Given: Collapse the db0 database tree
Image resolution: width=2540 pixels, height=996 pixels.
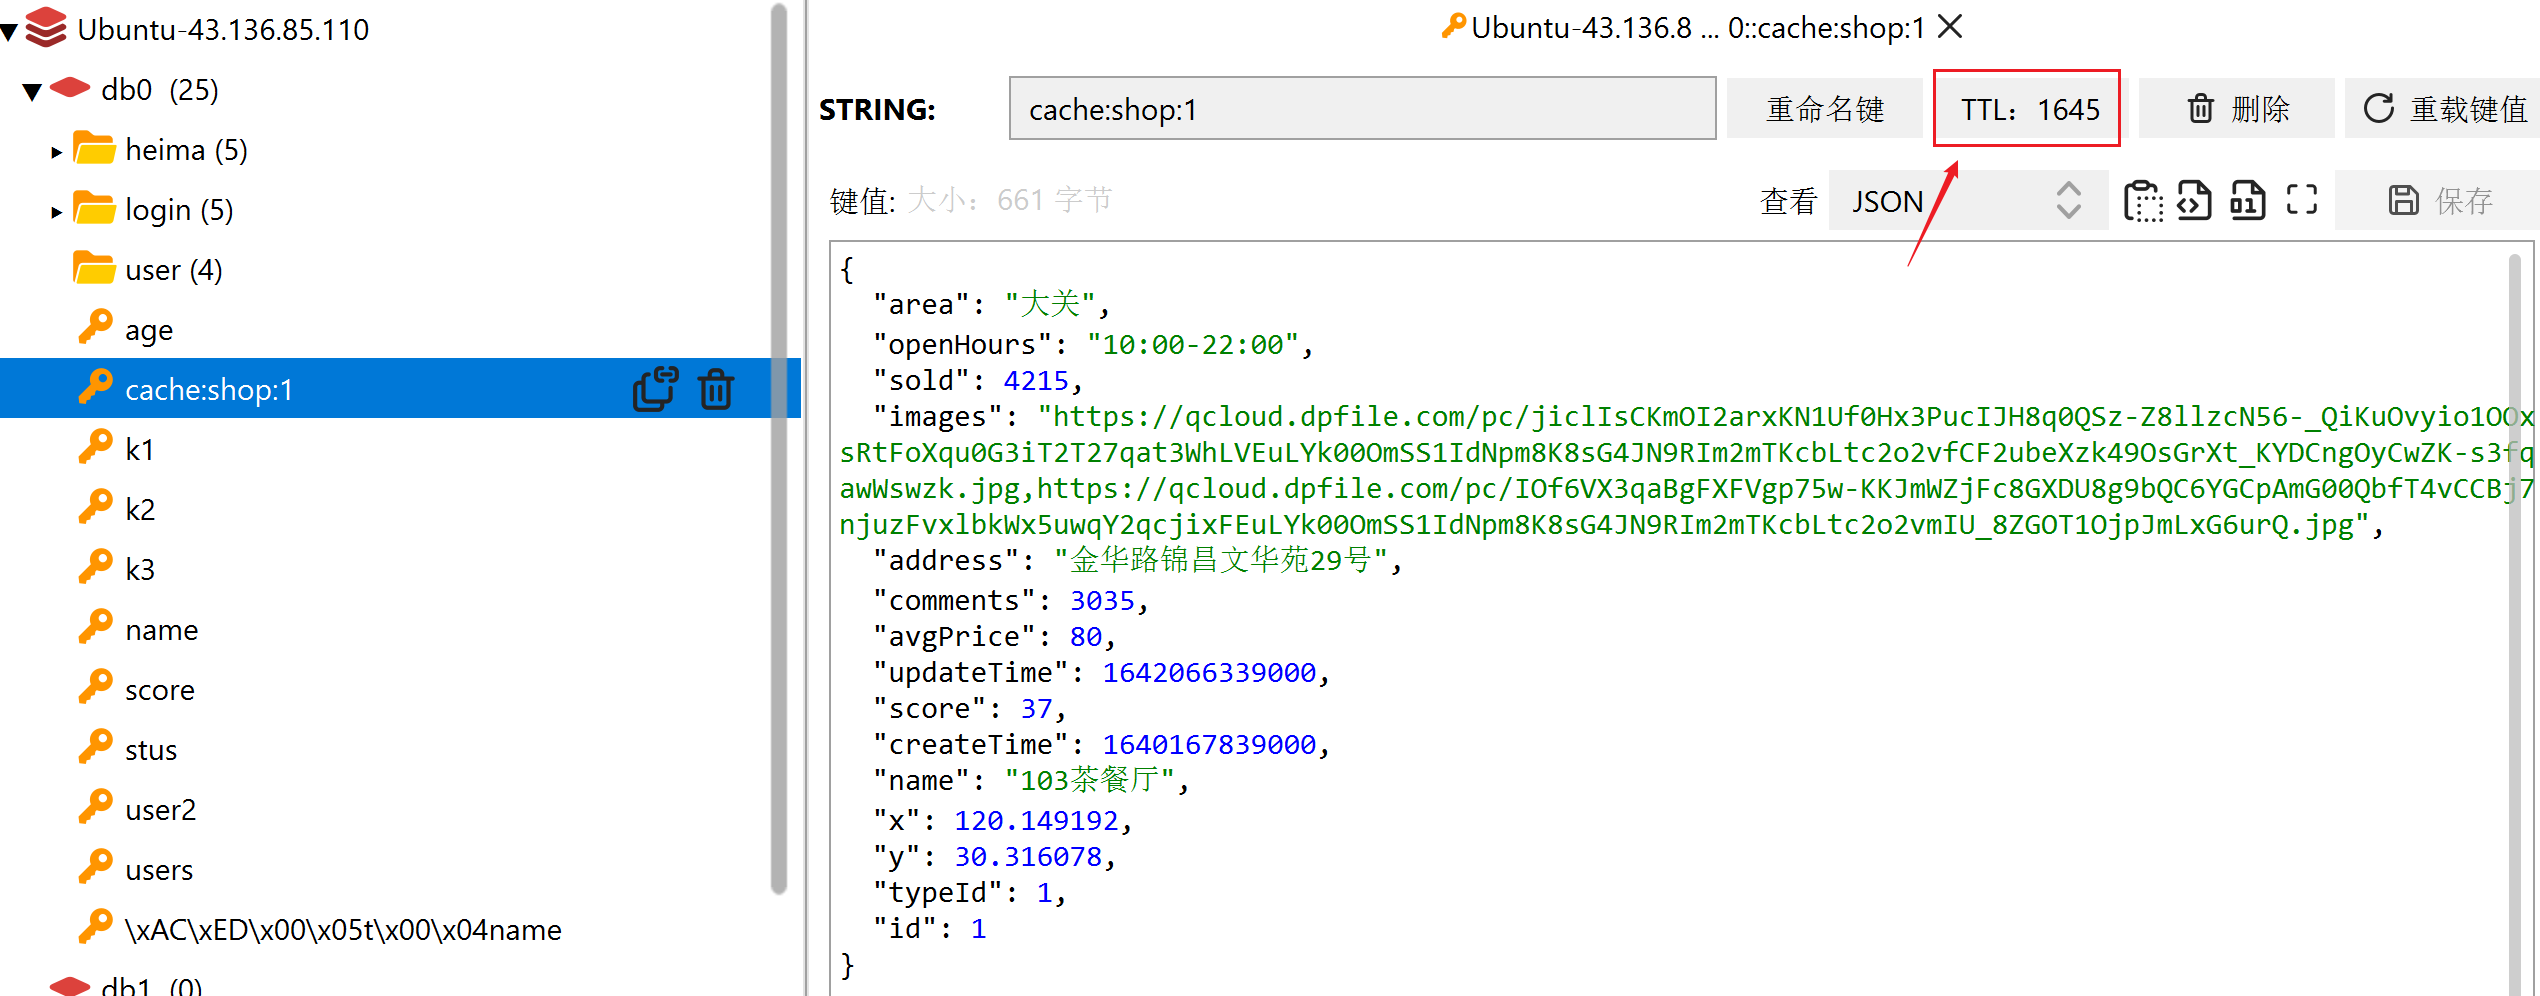Looking at the screenshot, I should click(32, 92).
